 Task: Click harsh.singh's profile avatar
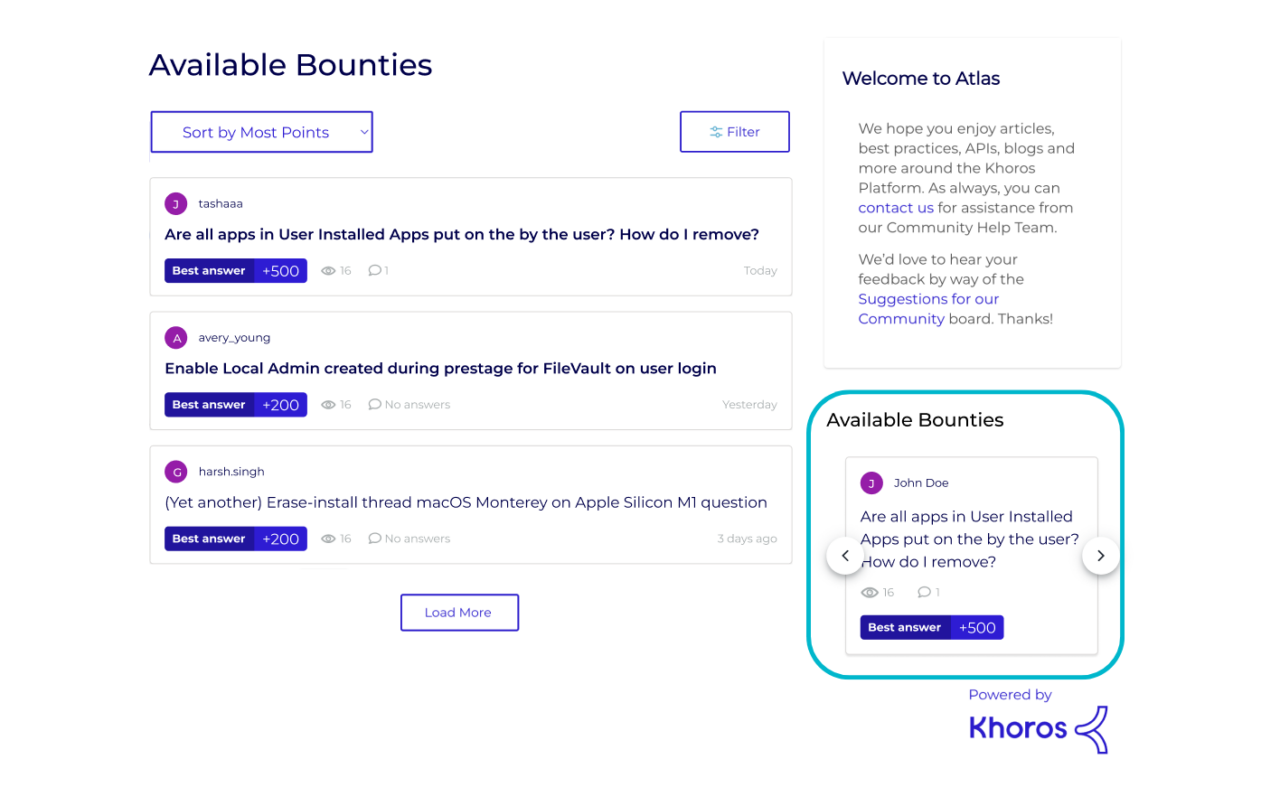[176, 471]
